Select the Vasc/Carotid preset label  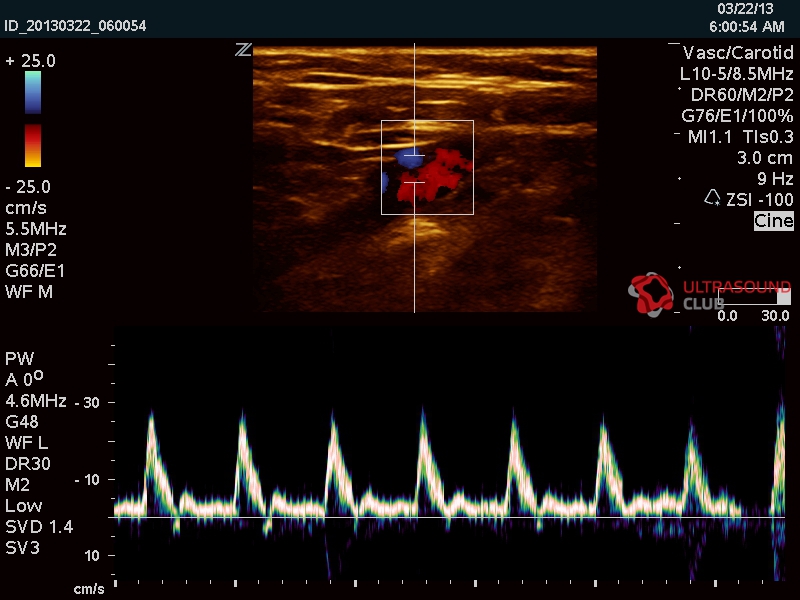[x=738, y=53]
